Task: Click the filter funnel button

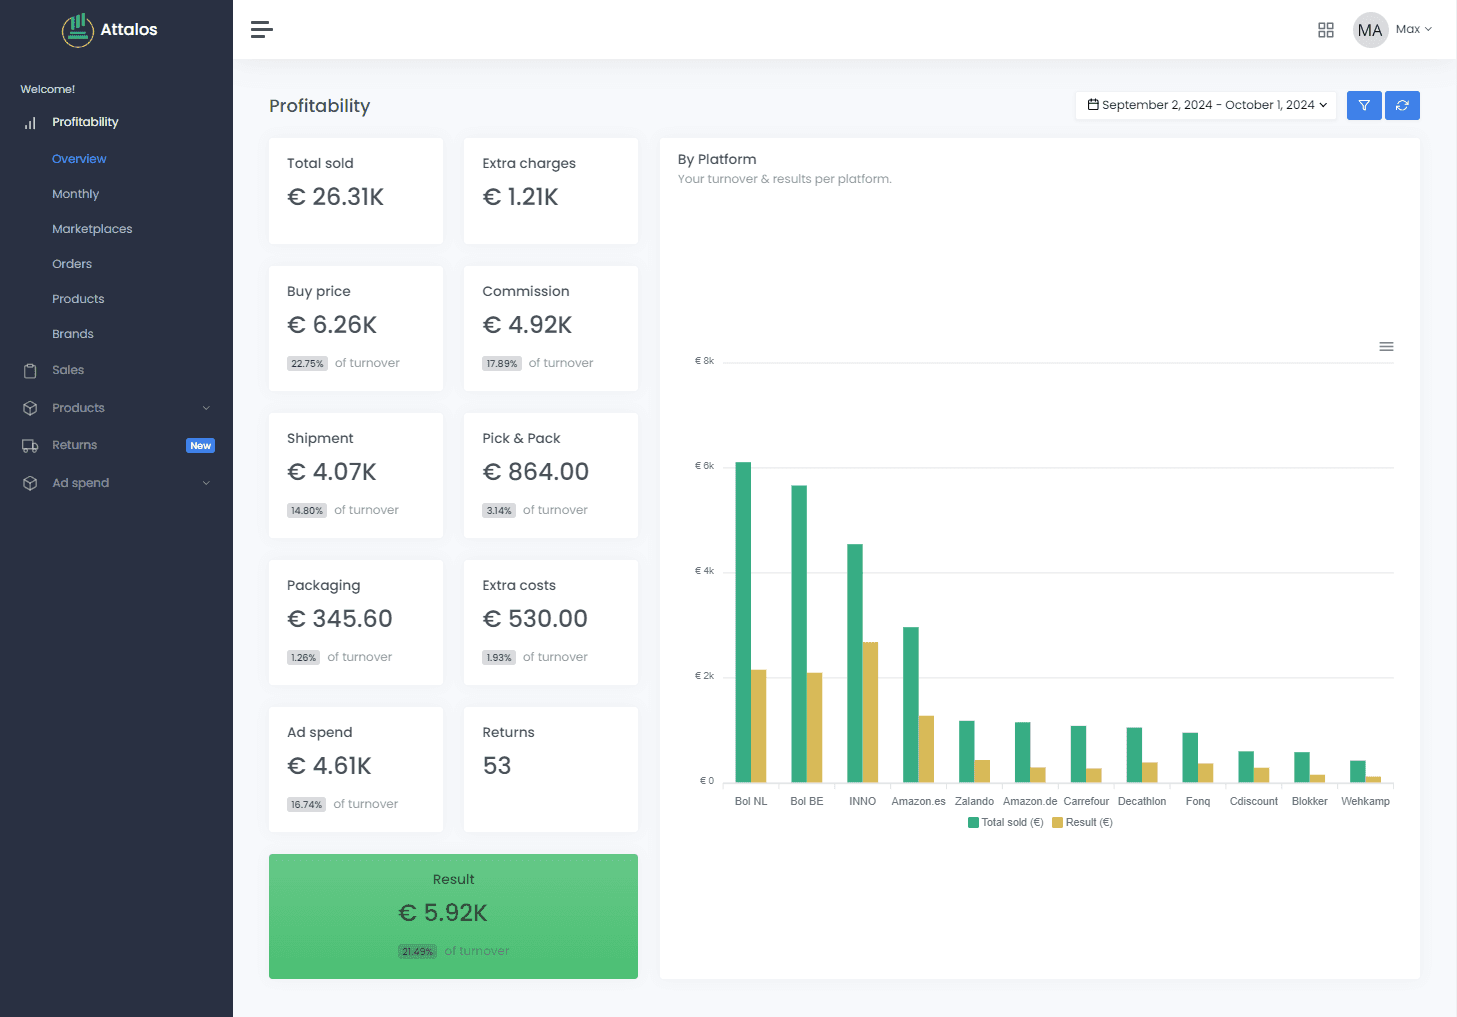Action: click(1364, 105)
